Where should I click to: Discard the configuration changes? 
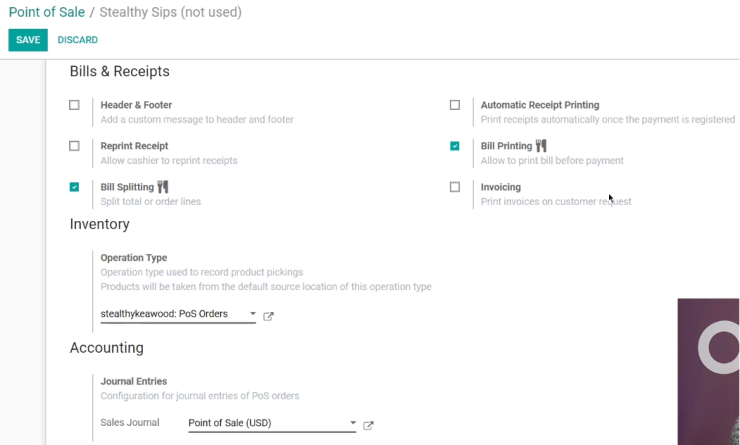pos(77,40)
